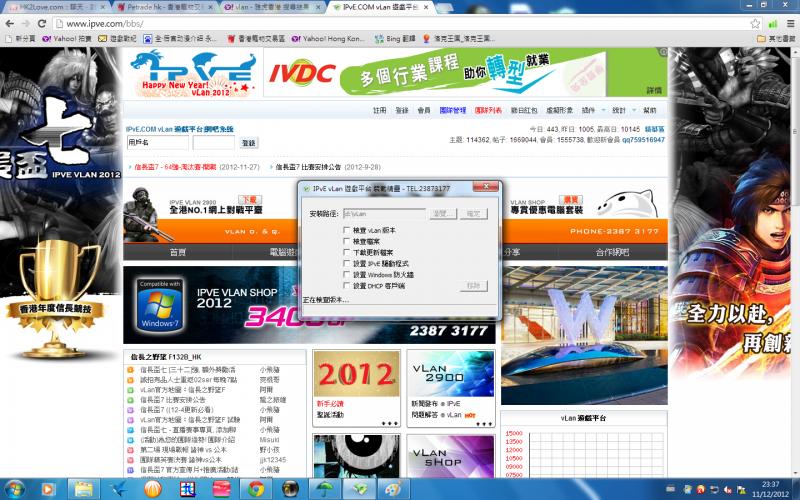800x500 pixels.
Task: Open the orange sphere taskbar icon
Action: 153,489
